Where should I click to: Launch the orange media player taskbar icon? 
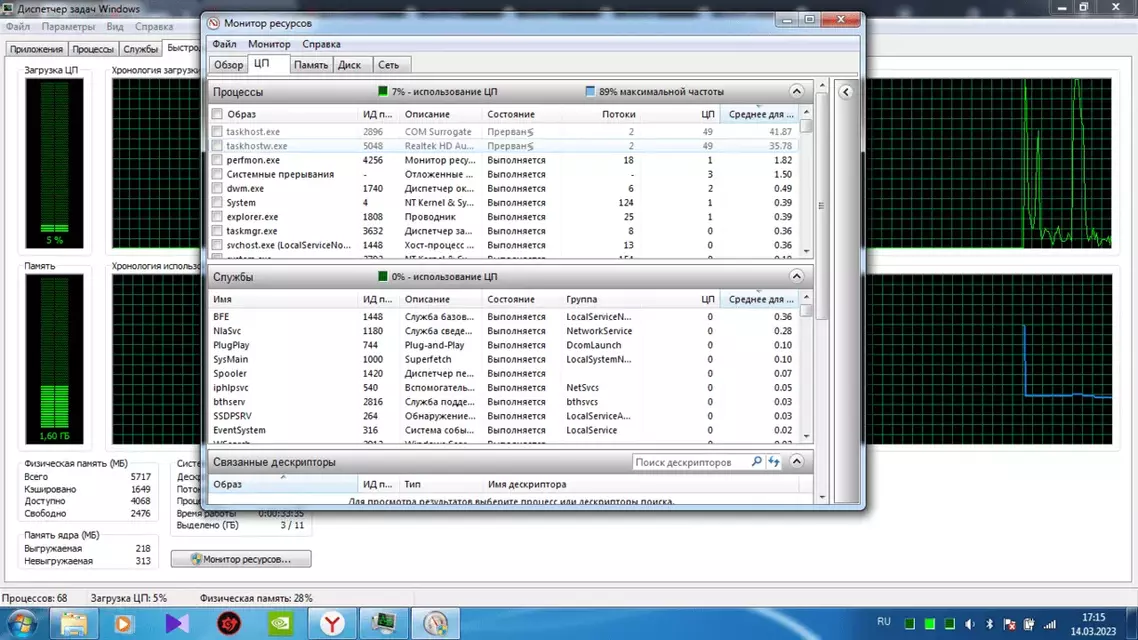pyautogui.click(x=123, y=623)
